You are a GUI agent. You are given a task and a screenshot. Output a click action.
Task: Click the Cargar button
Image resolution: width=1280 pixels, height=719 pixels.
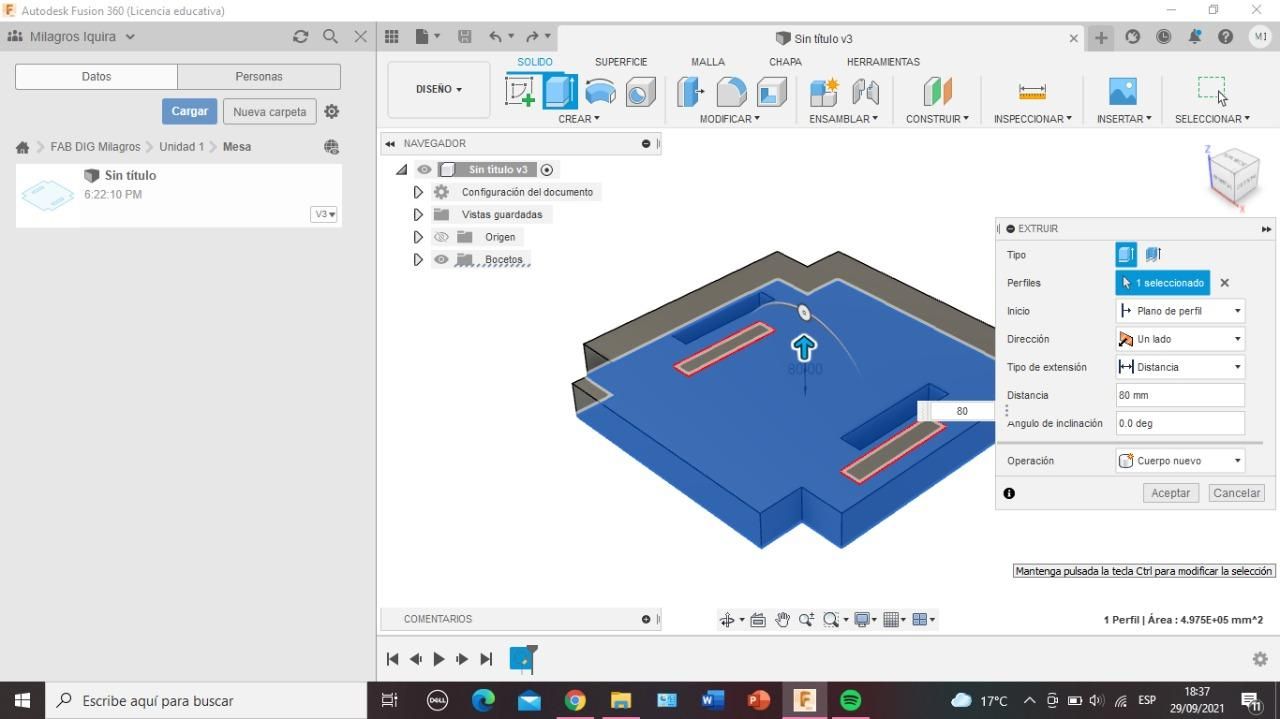coord(189,111)
